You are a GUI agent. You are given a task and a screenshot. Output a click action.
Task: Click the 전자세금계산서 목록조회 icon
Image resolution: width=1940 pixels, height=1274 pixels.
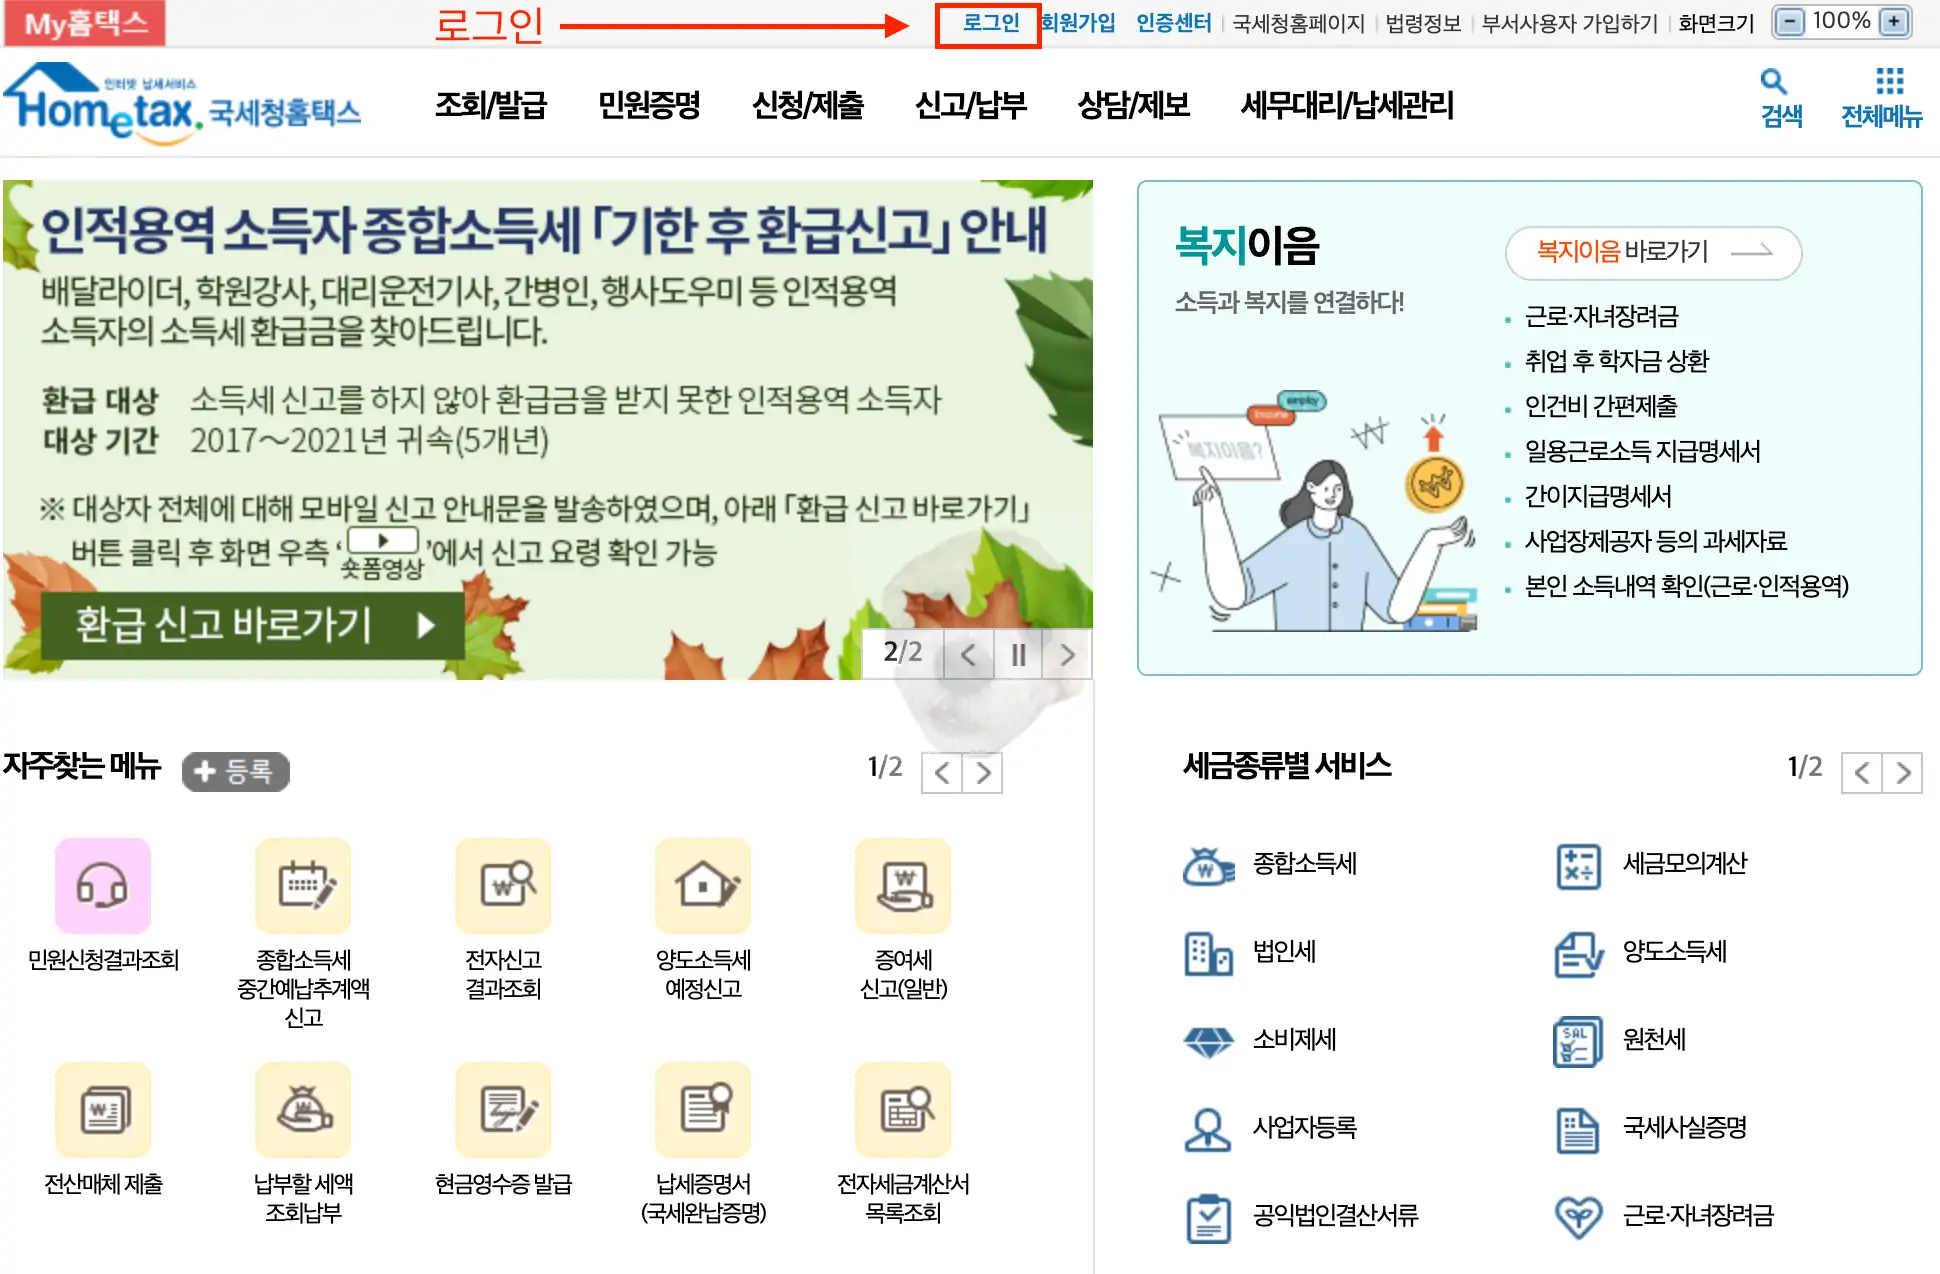903,1110
